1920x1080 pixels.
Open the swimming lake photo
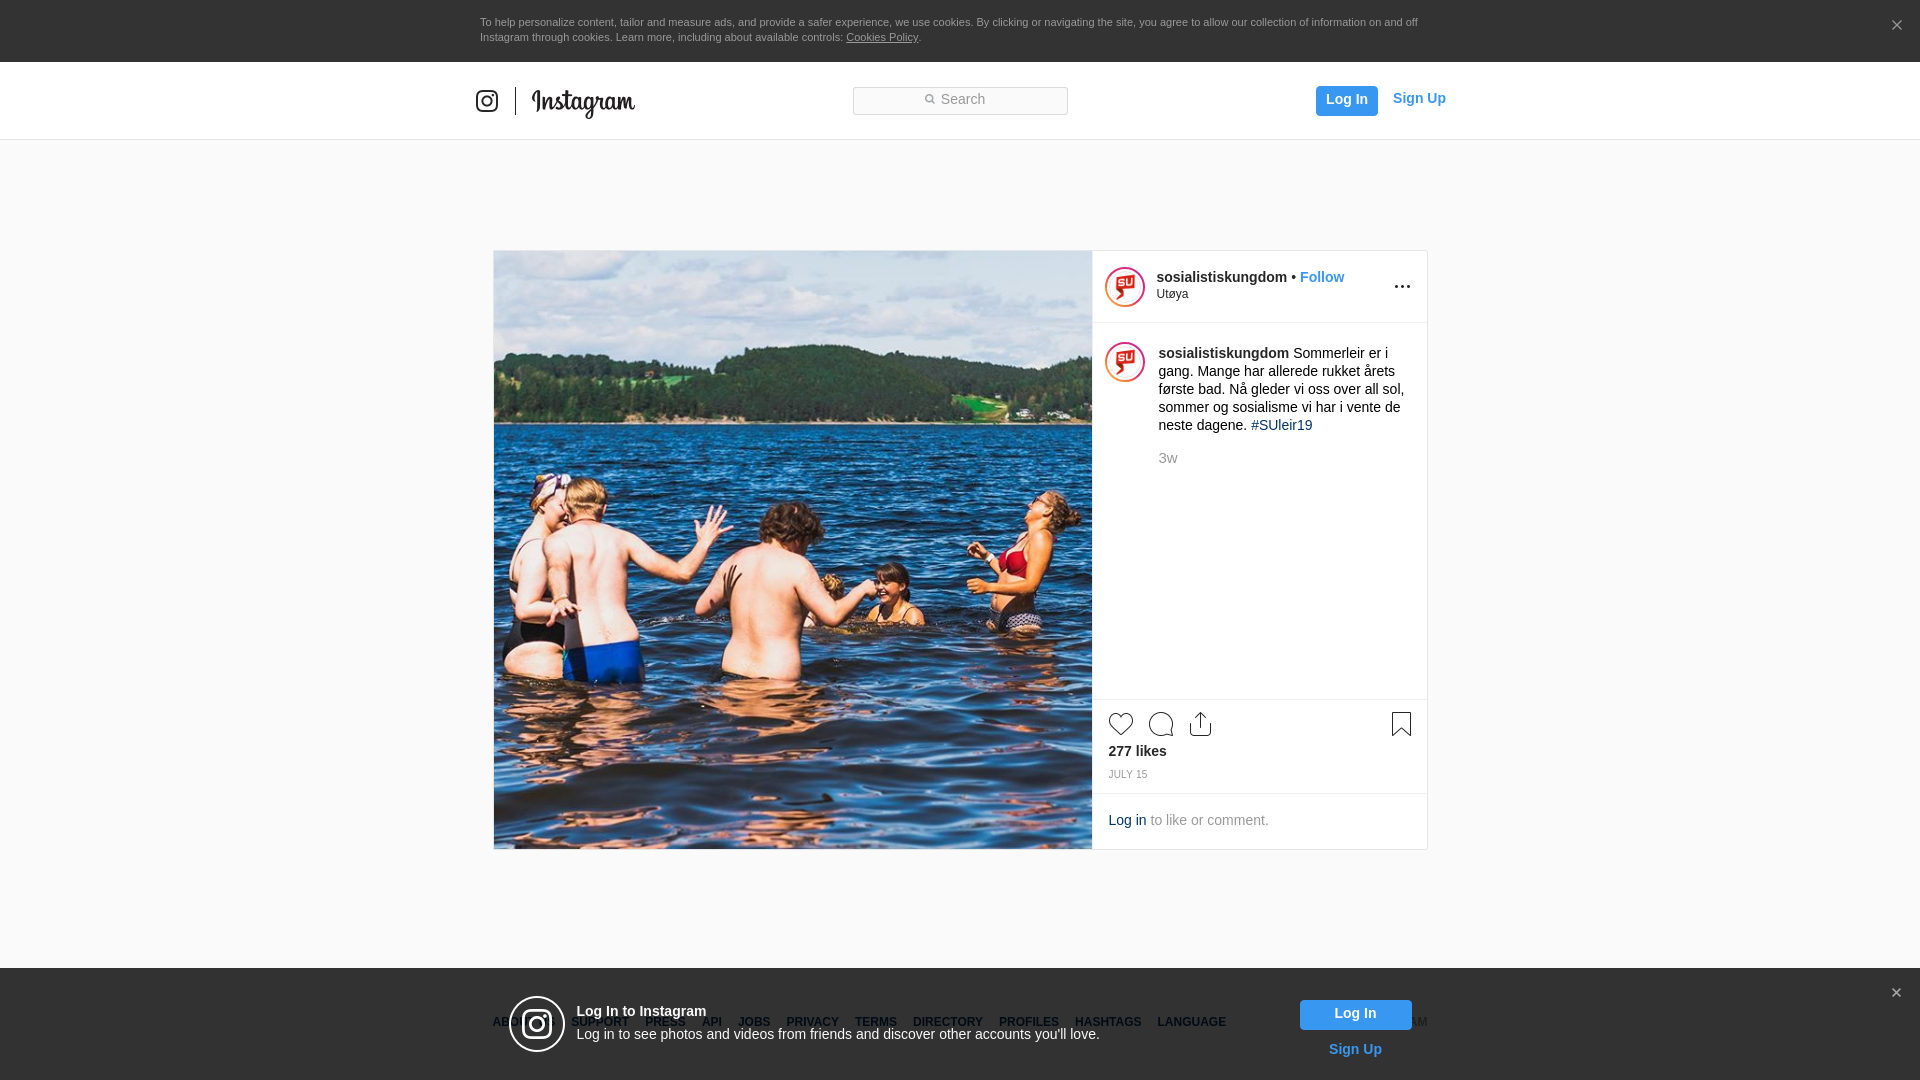click(793, 550)
